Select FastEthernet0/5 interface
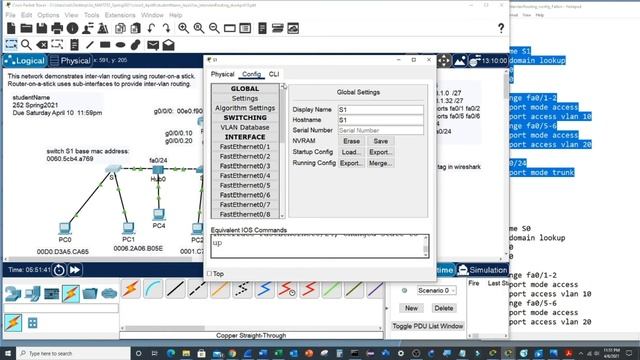 [245, 185]
